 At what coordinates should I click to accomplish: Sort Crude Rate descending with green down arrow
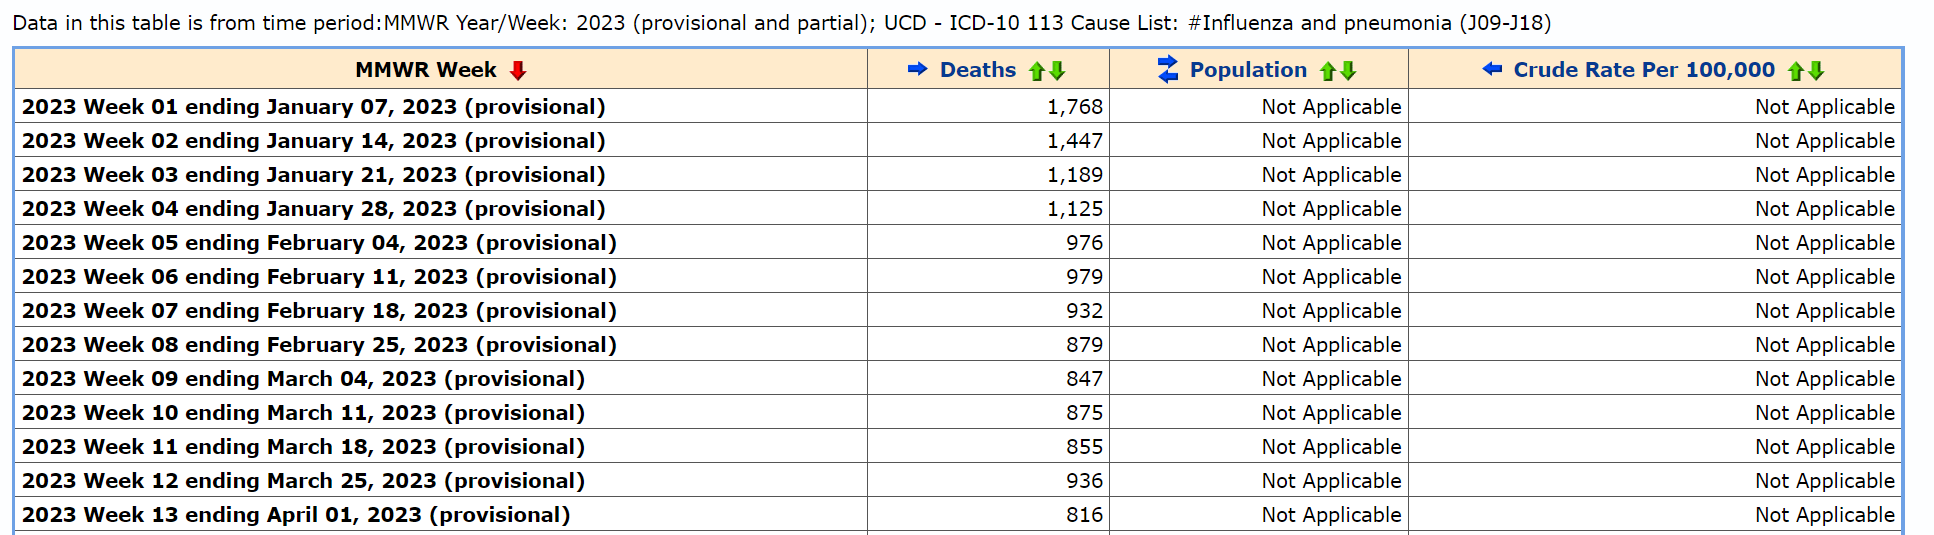point(1816,71)
